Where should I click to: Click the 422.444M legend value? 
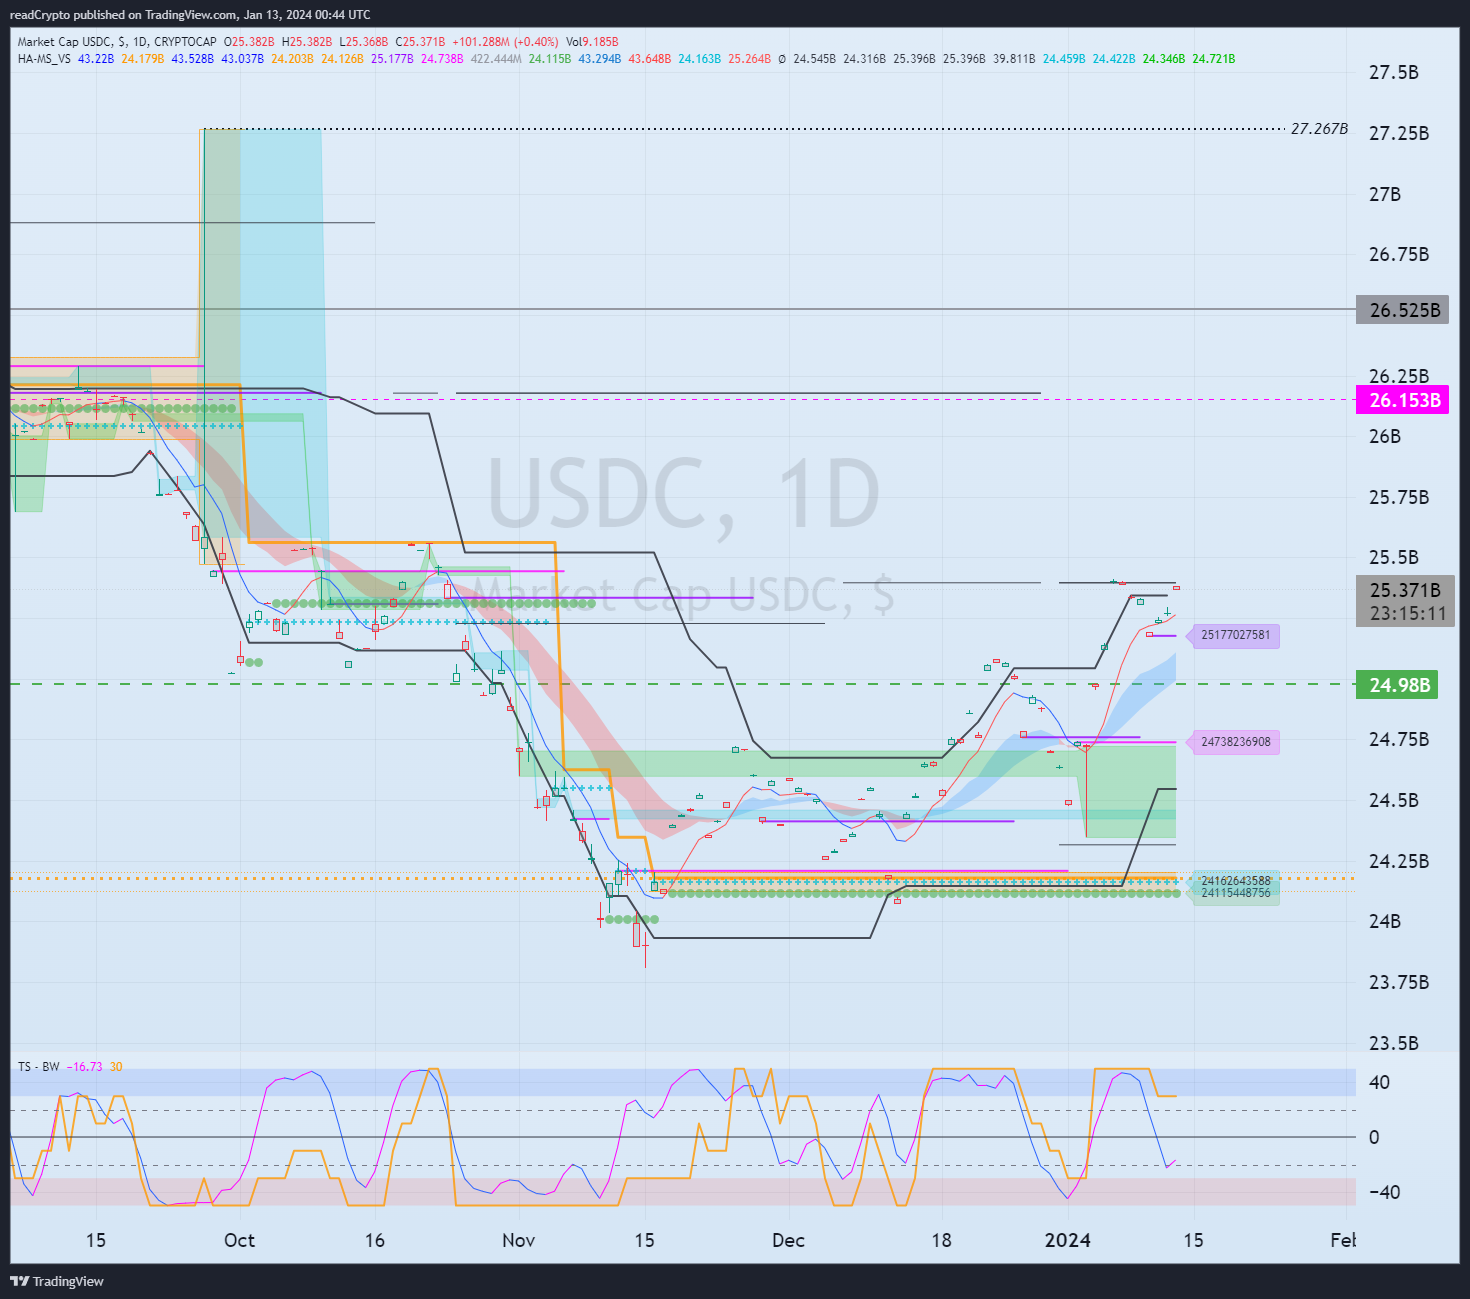[496, 59]
